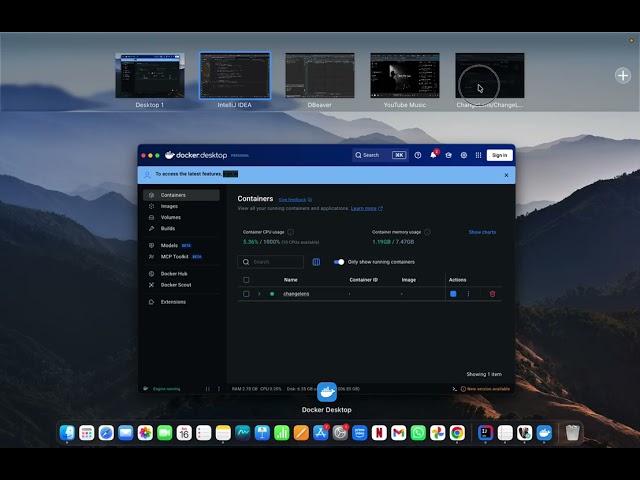The width and height of the screenshot is (640, 480).
Task: Open Containers in the Docker sidebar
Action: (181, 195)
